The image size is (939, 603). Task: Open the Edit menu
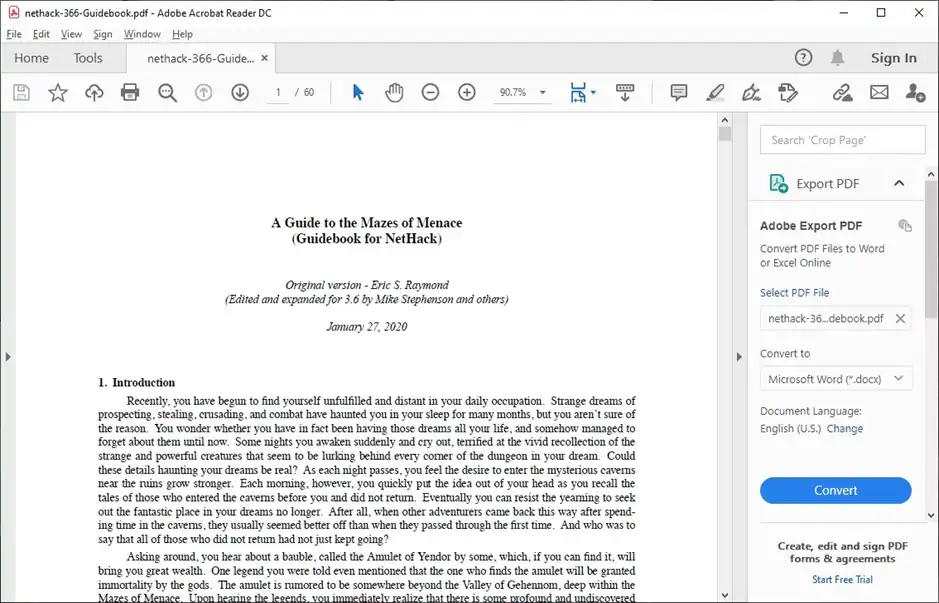(41, 34)
